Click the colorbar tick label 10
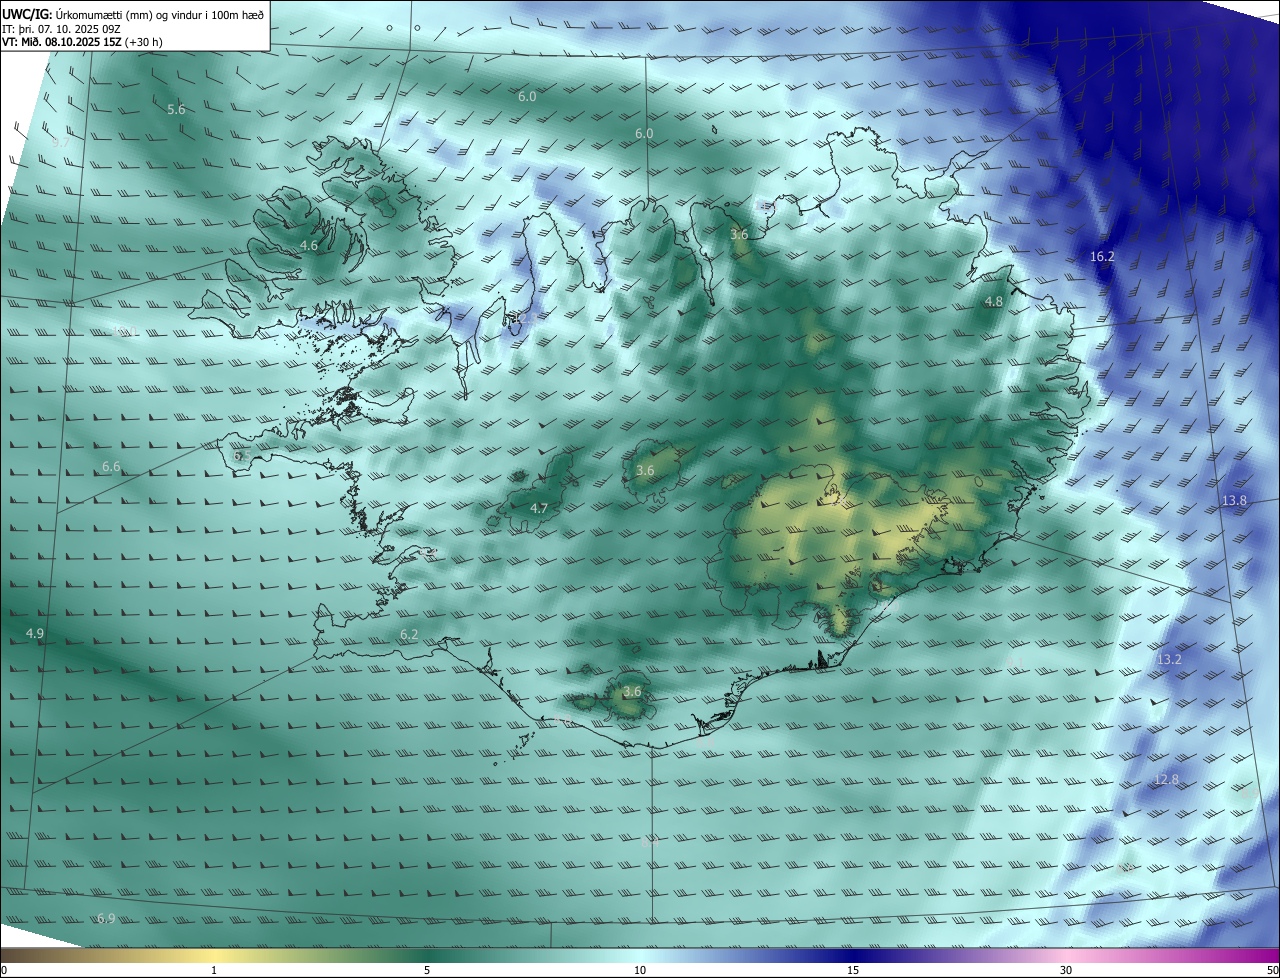Viewport: 1280px width, 978px height. click(x=640, y=970)
